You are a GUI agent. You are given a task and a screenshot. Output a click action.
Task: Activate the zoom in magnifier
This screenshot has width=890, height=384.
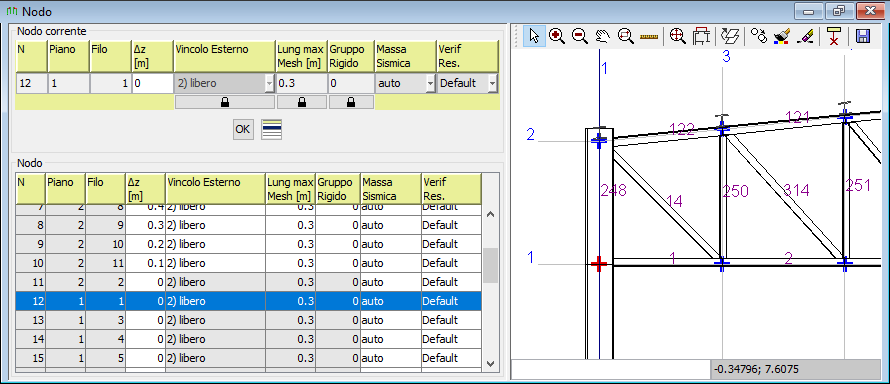[x=557, y=36]
